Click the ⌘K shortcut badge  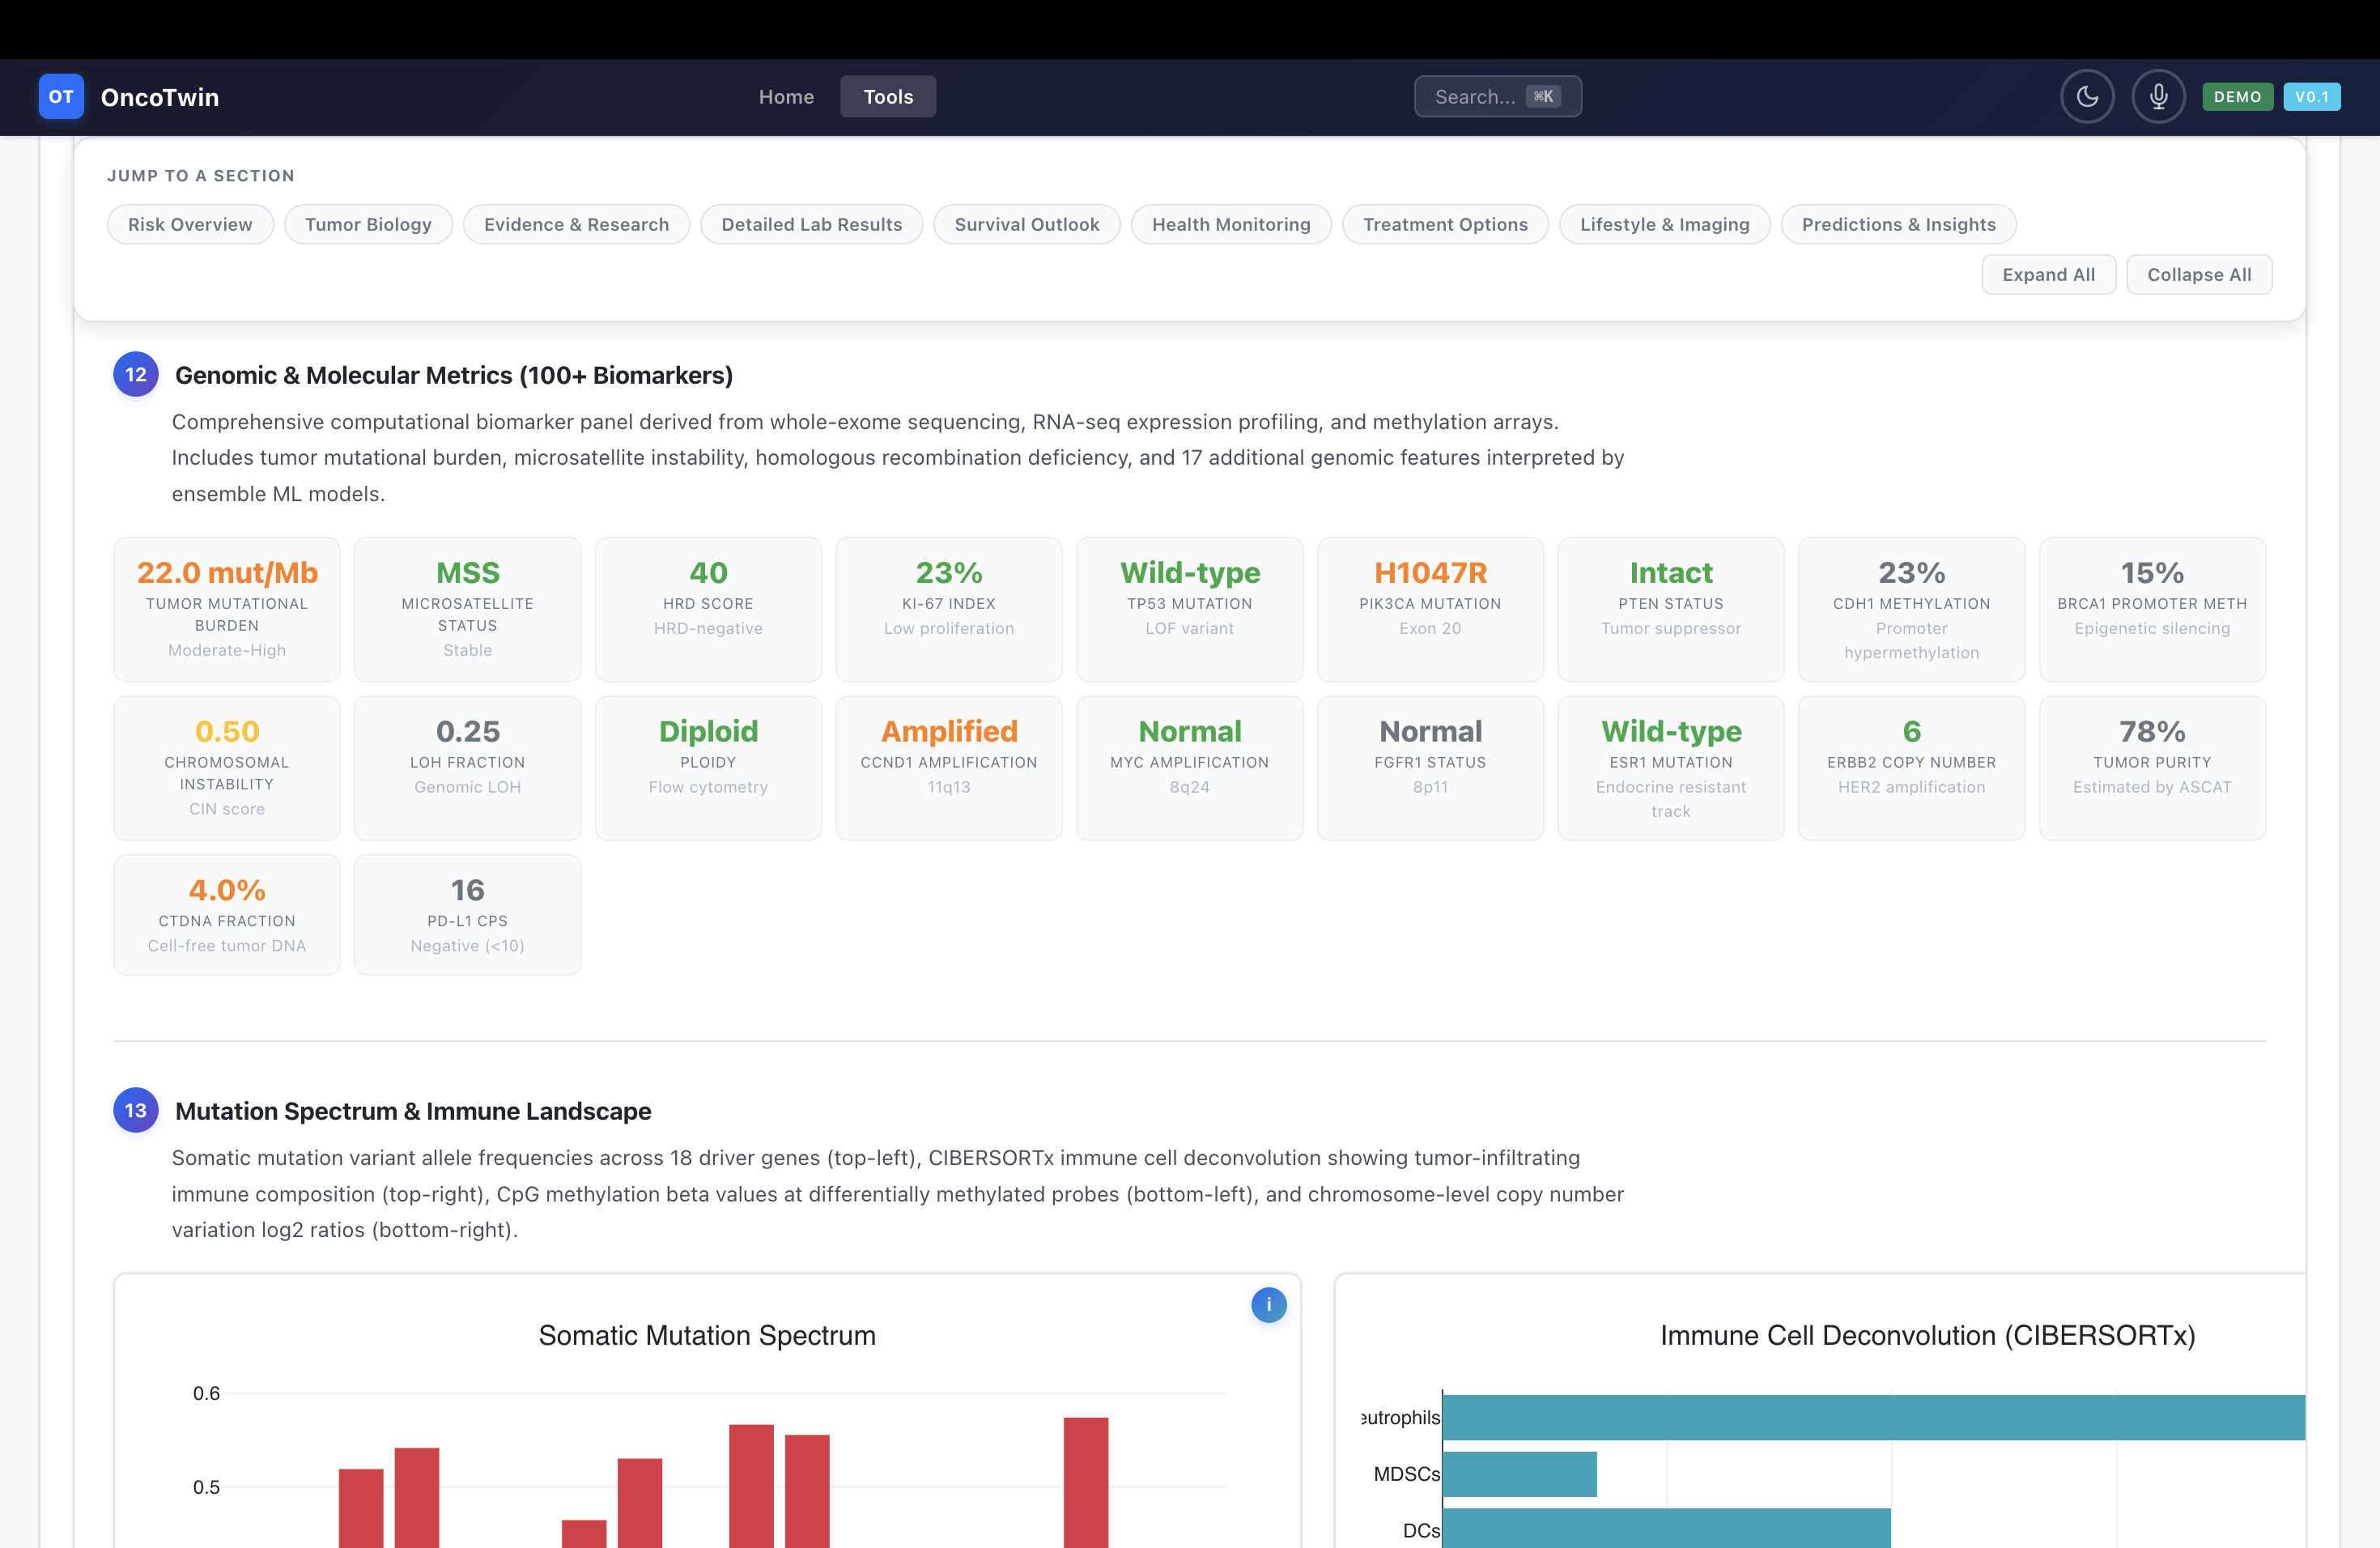pyautogui.click(x=1543, y=97)
